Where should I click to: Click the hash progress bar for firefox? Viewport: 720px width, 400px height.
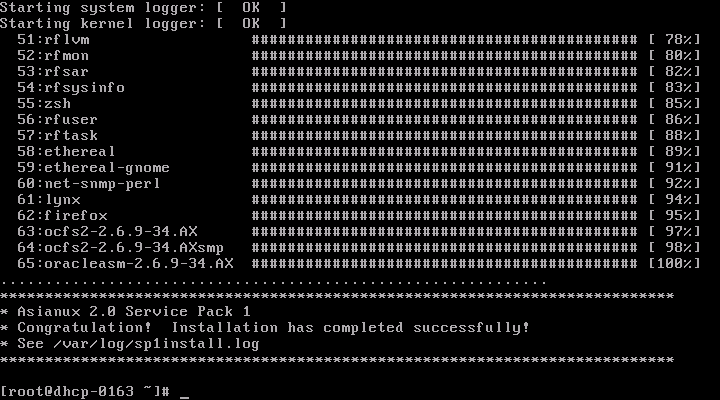point(444,215)
